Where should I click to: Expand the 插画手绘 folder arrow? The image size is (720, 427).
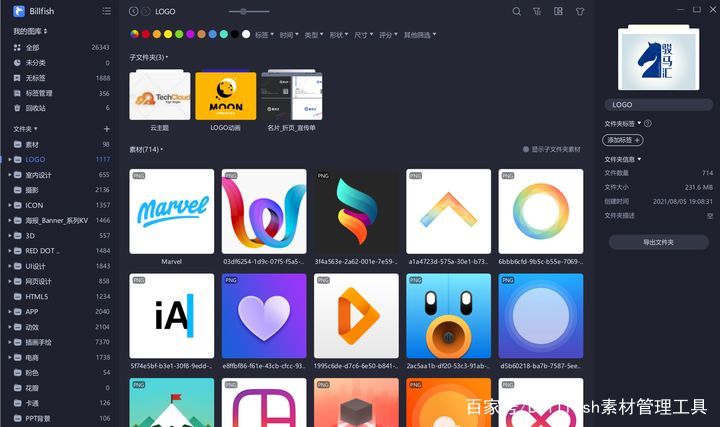click(x=10, y=342)
